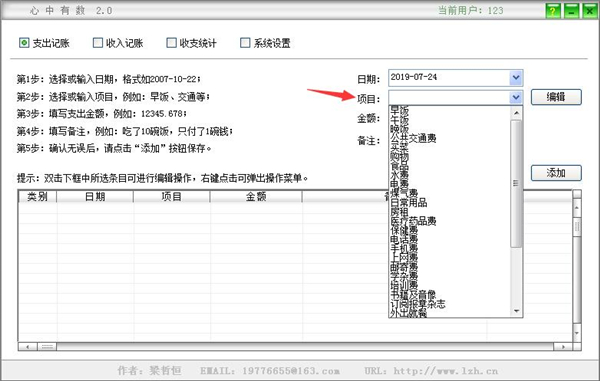Screen dimensions: 600x381
Task: Click the 金额 column header
Action: tap(256, 197)
